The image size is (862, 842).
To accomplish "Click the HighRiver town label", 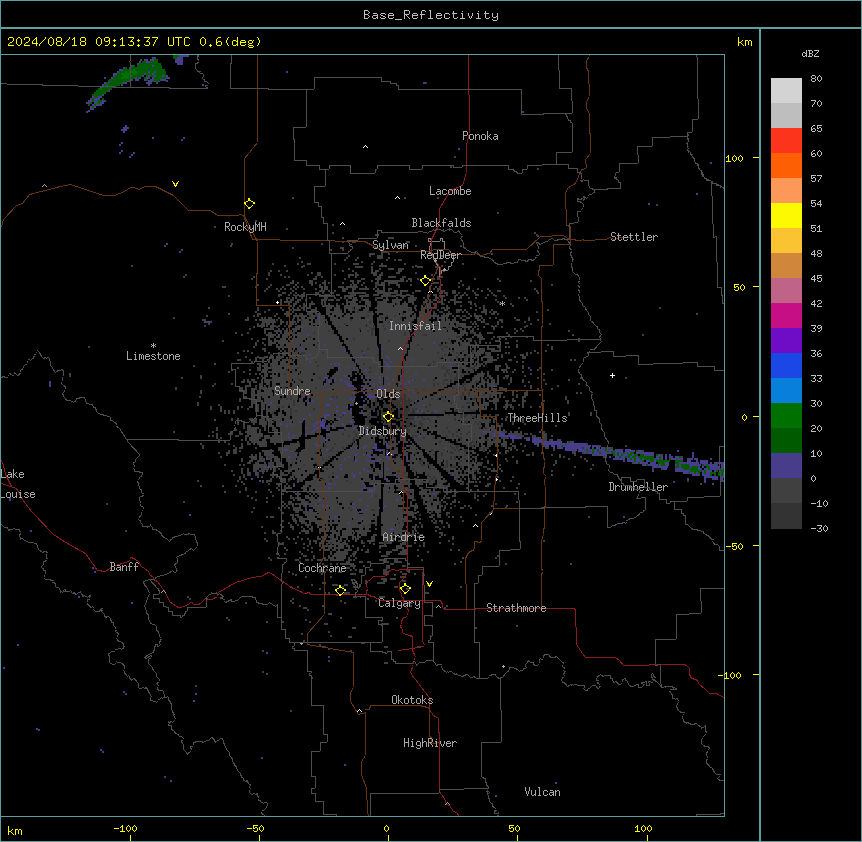I will coord(430,743).
